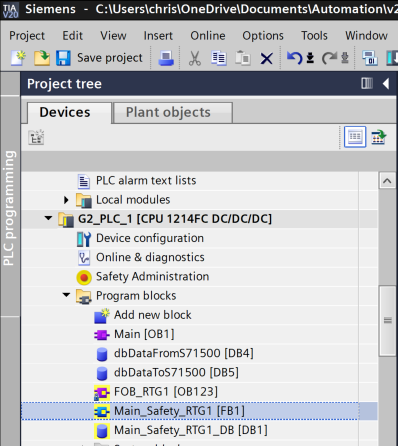Select dbDataToS71500 [DB5] text

point(176,373)
